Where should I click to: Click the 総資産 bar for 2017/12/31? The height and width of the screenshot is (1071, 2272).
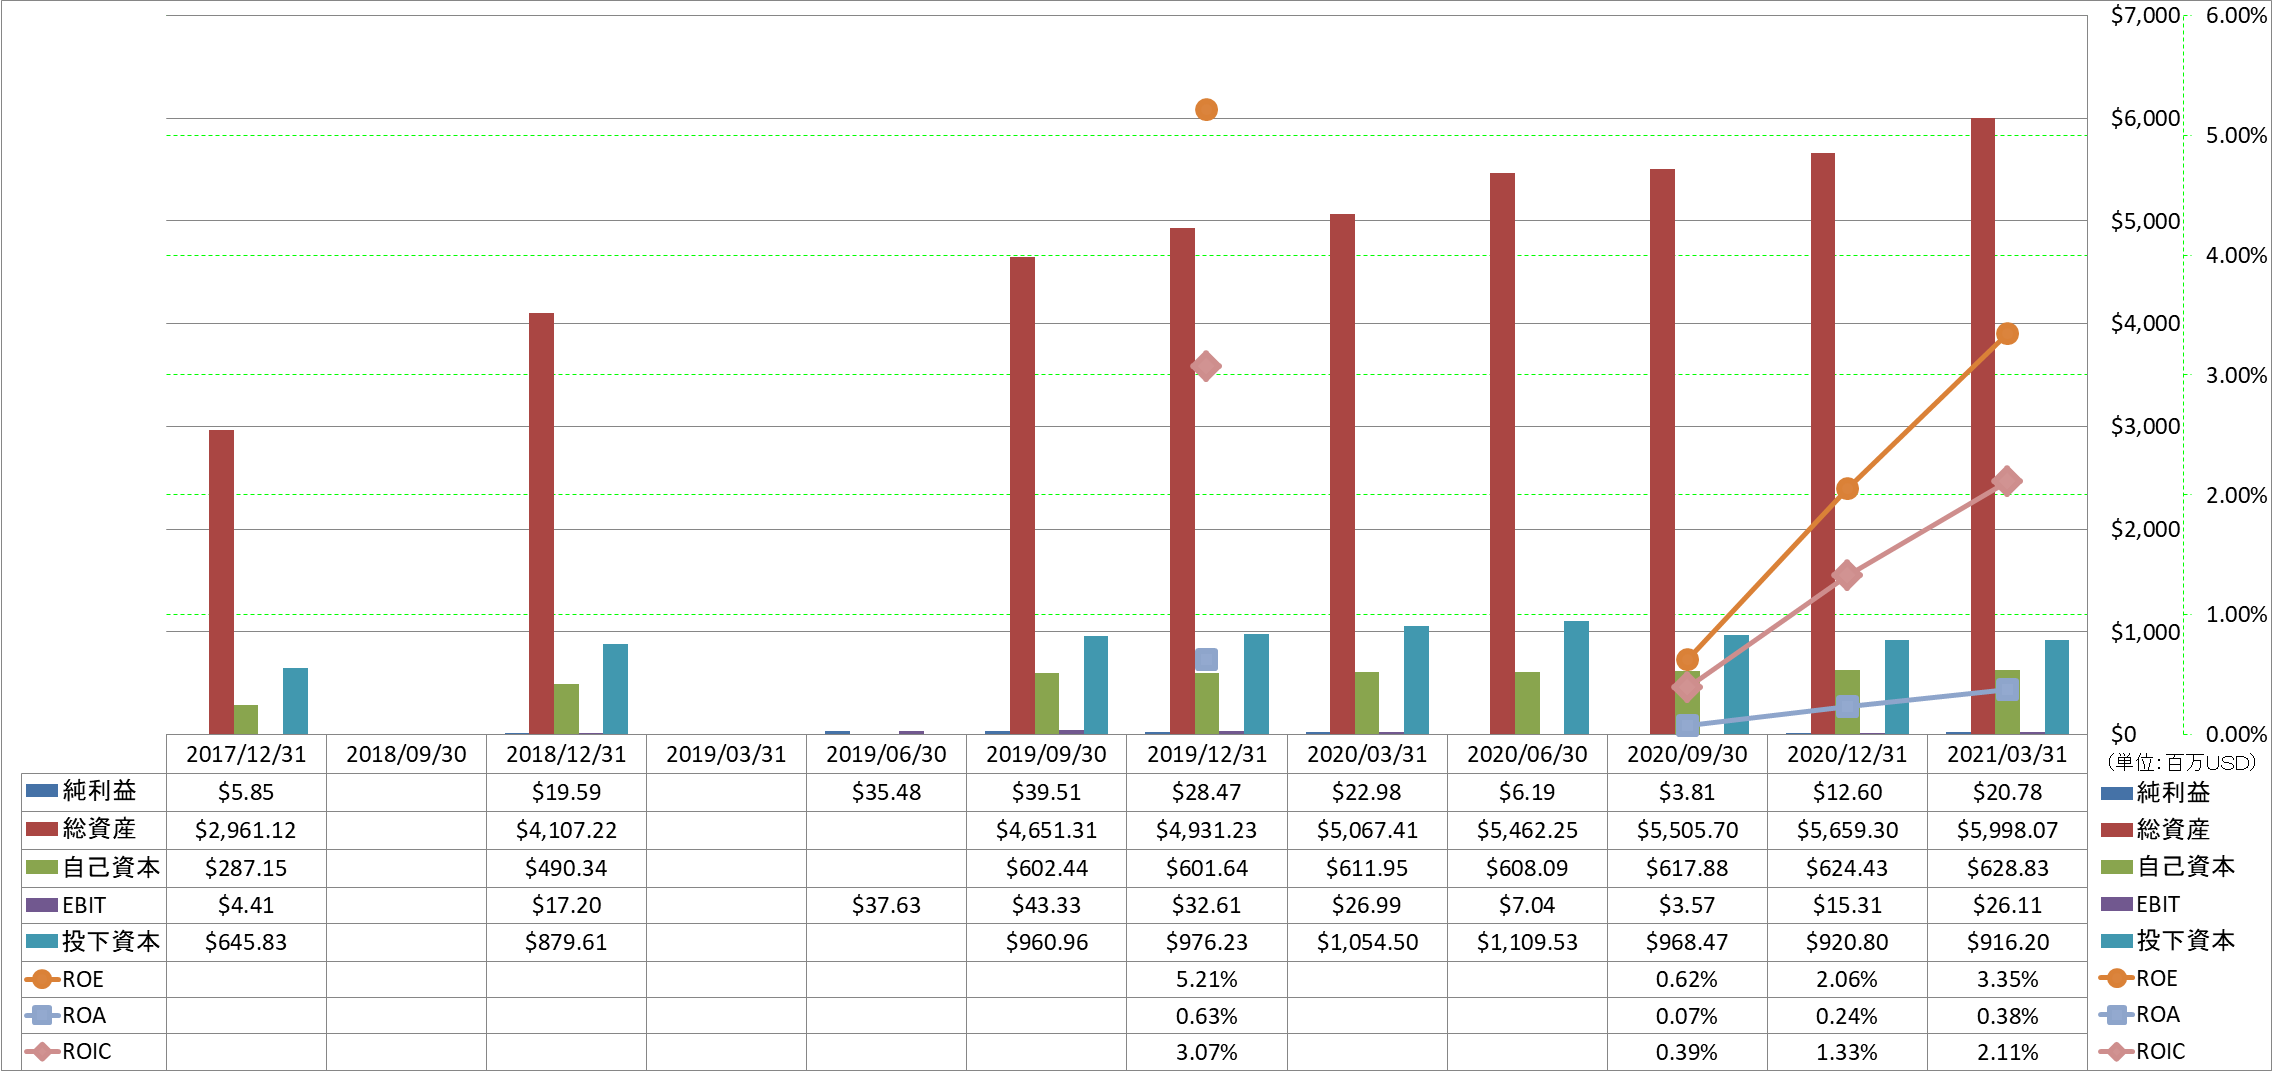tap(221, 582)
